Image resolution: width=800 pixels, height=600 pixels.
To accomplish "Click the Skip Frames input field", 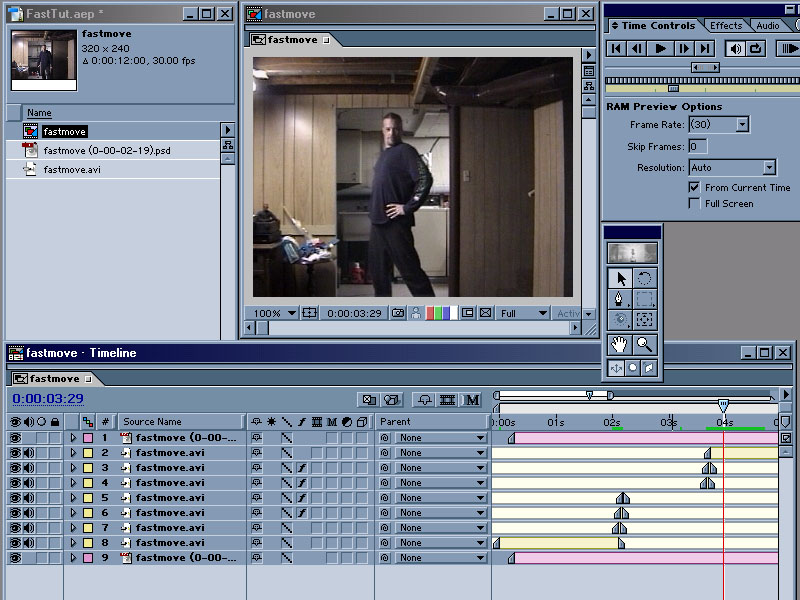I will coord(698,147).
